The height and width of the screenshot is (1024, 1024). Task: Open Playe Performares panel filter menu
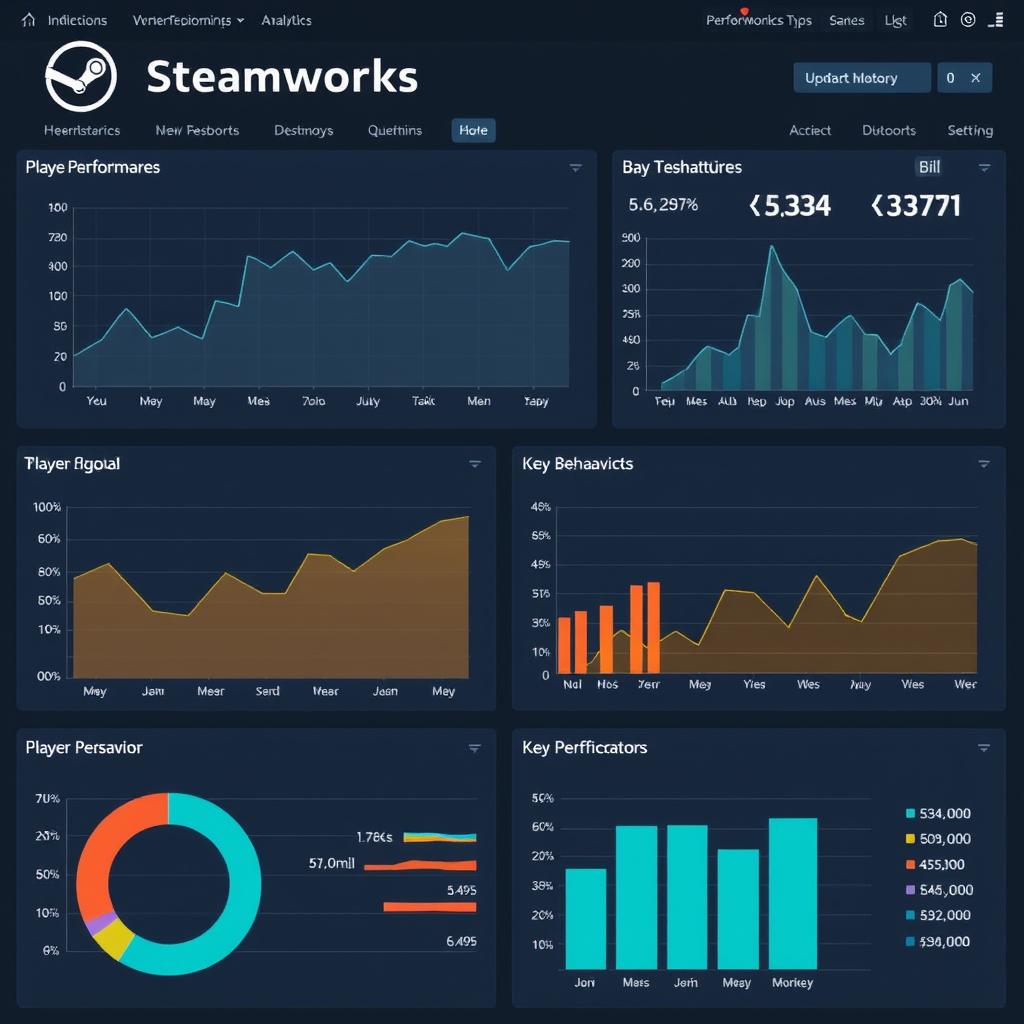click(575, 168)
